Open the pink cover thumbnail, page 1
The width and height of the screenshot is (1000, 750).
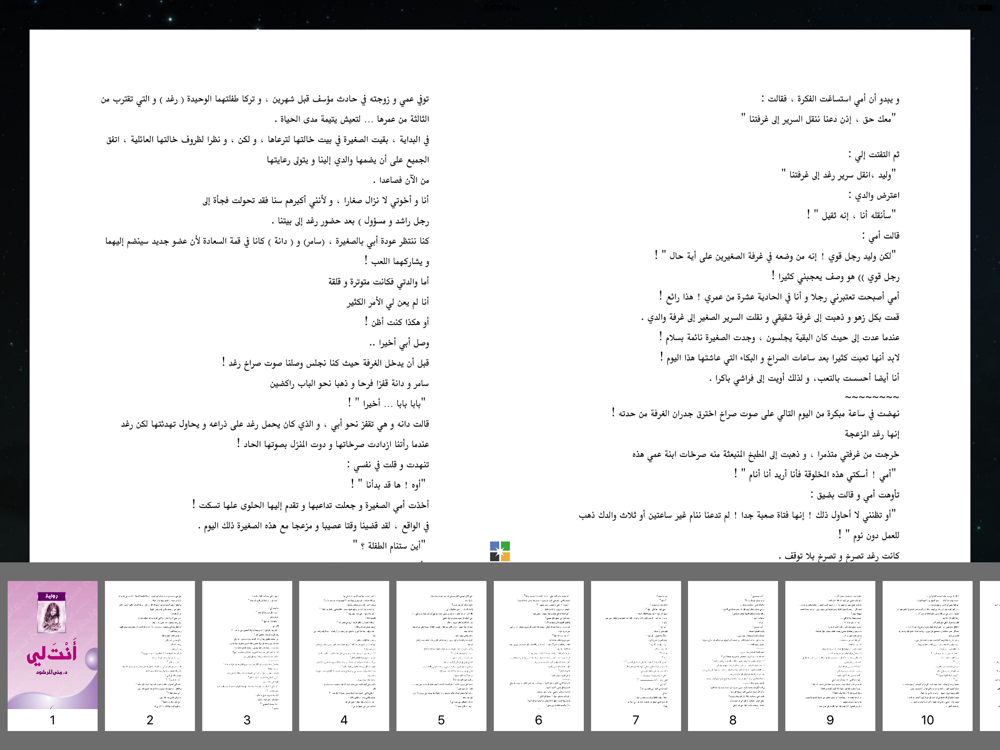[52, 655]
